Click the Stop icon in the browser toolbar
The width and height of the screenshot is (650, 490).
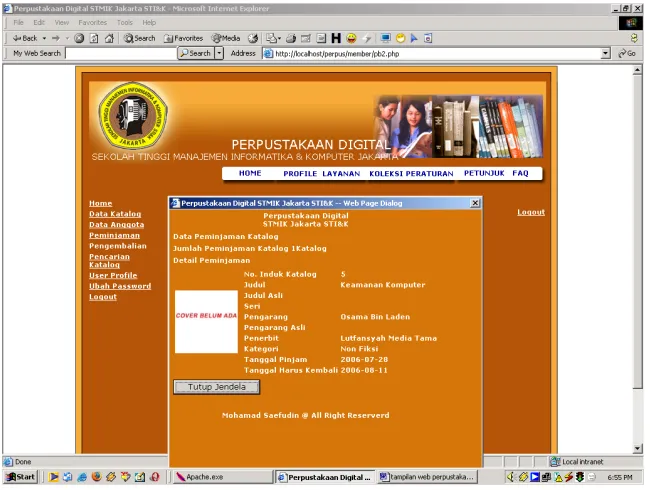coord(79,39)
